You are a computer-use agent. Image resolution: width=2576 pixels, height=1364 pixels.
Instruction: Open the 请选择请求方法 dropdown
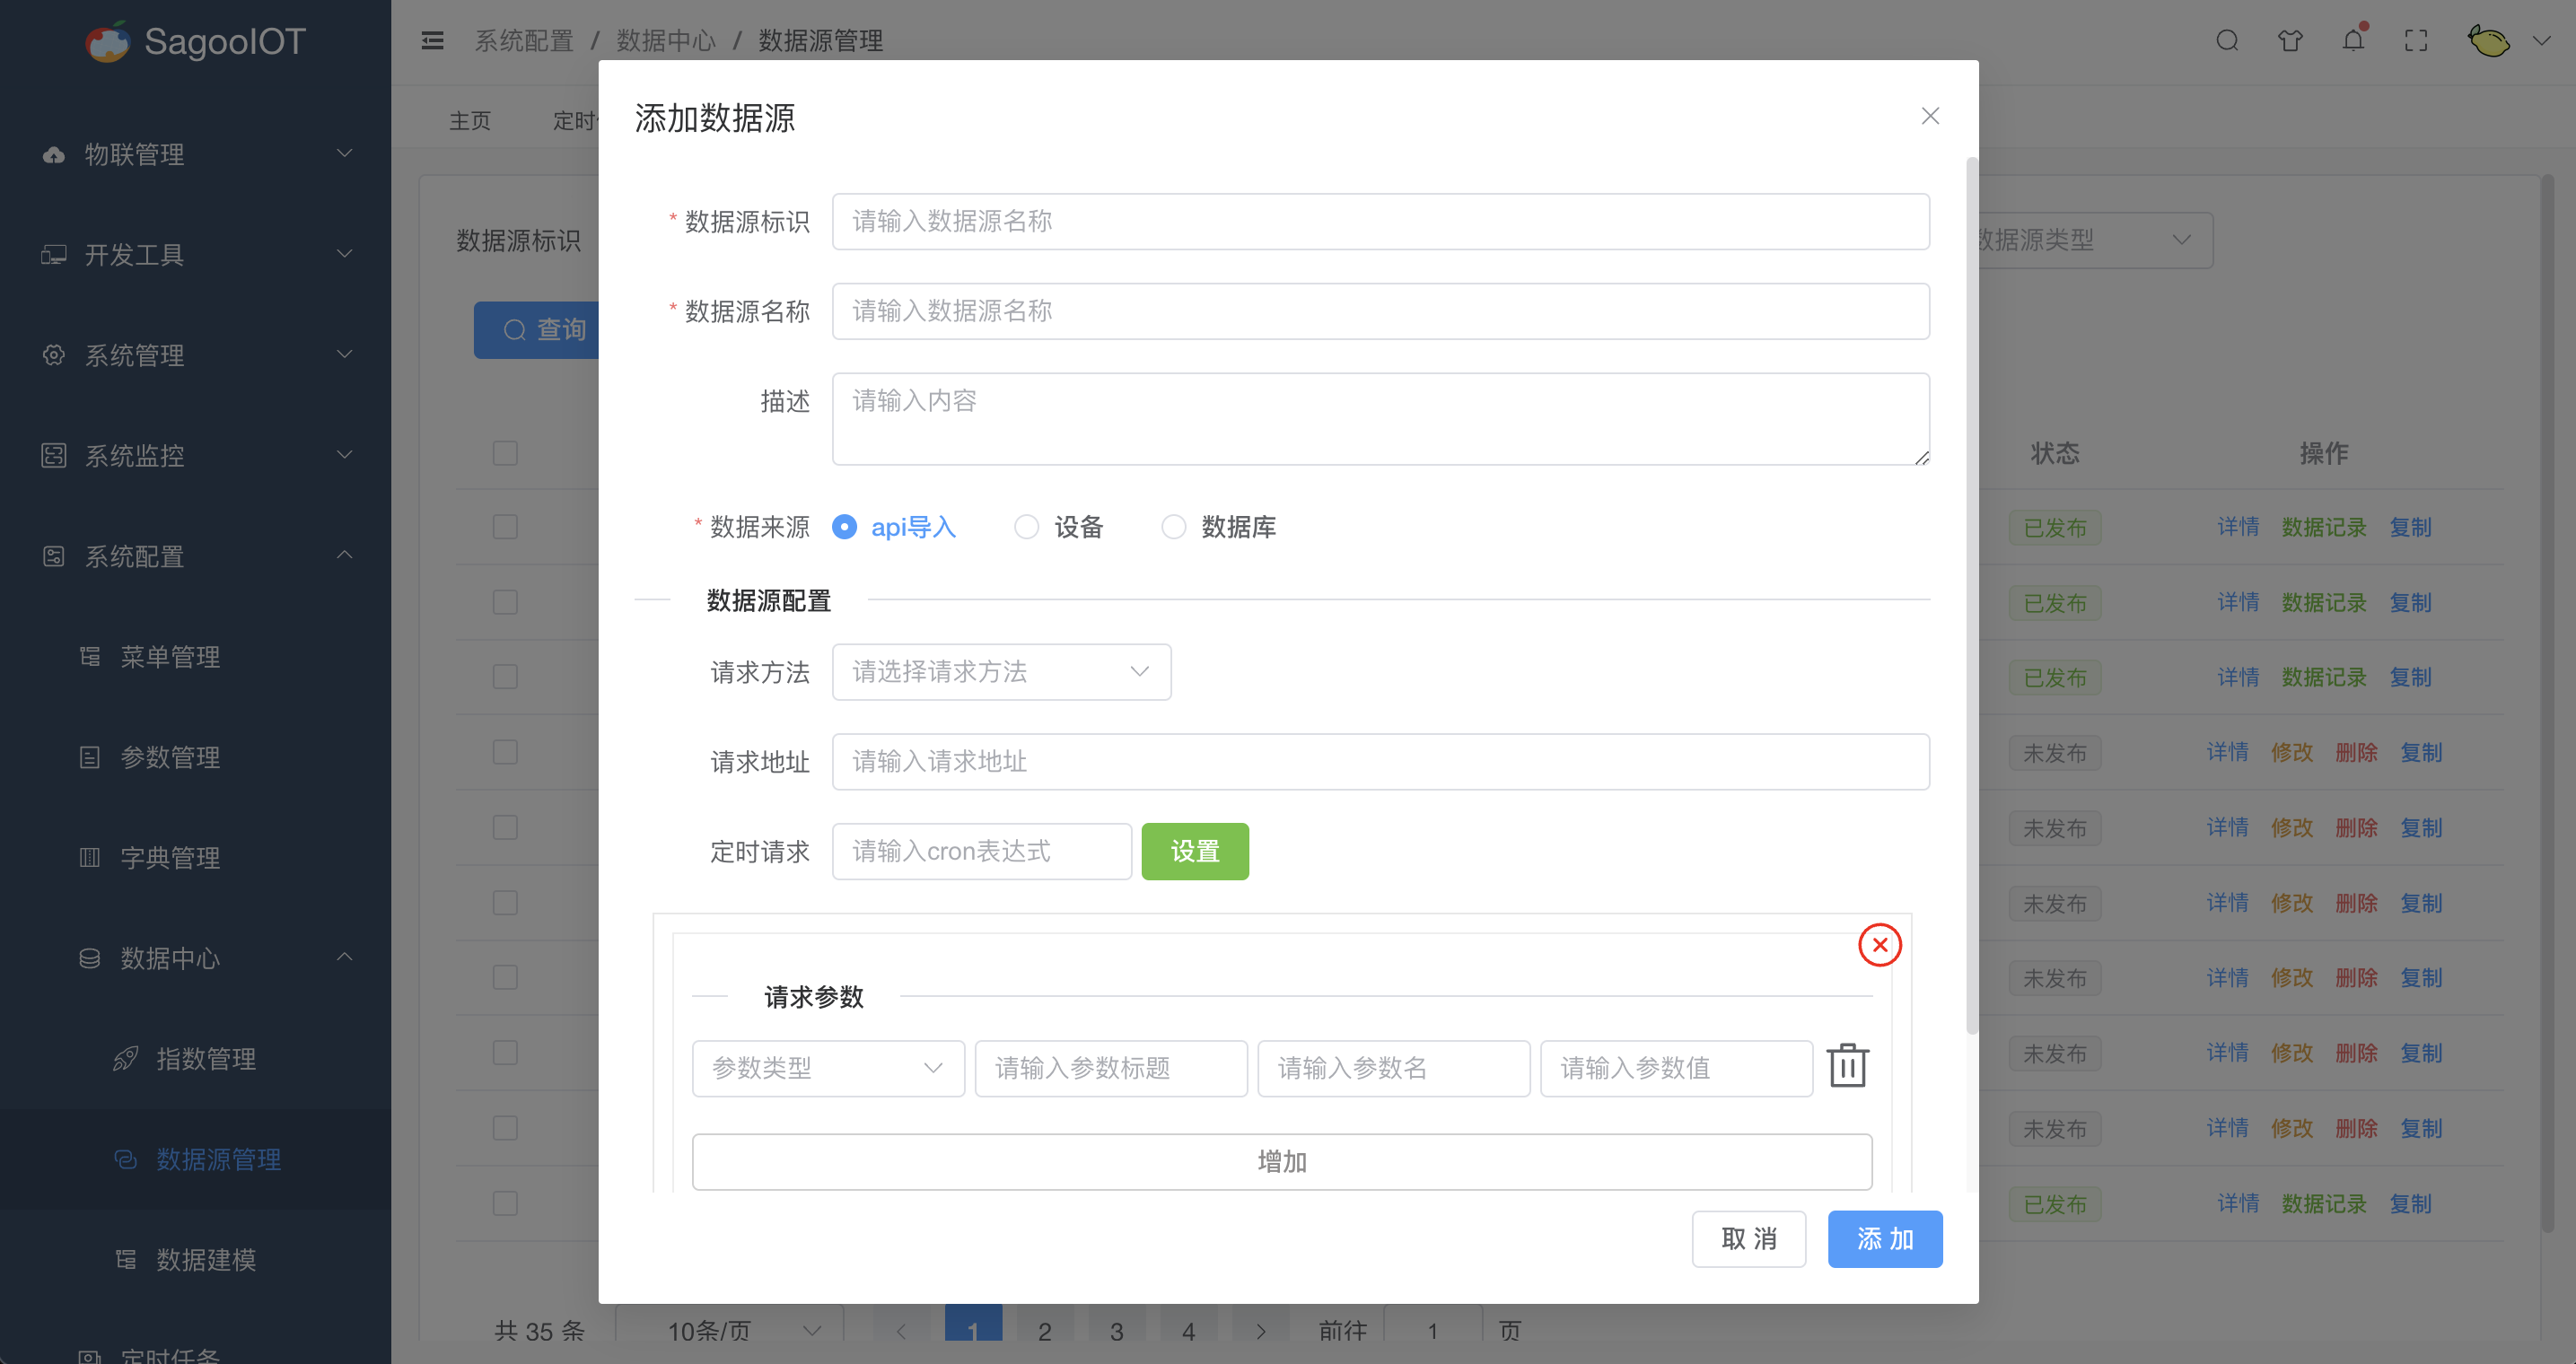pyautogui.click(x=1001, y=672)
